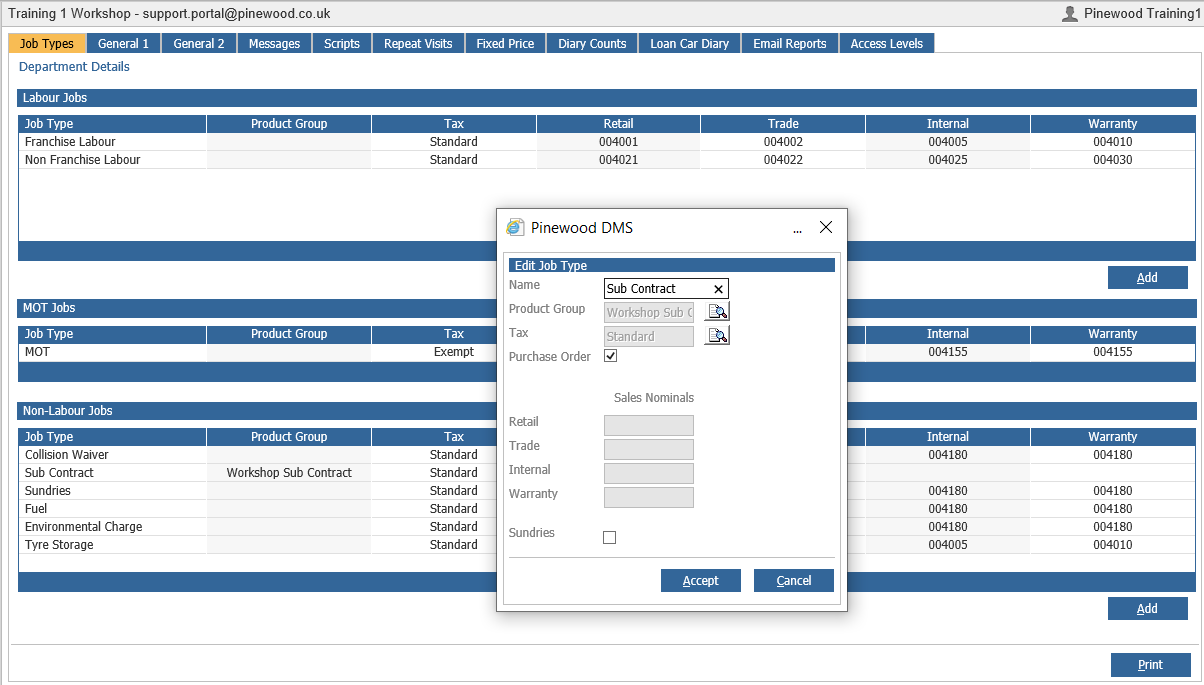Click the Warranty nominal field
This screenshot has height=685, width=1204.
649,498
